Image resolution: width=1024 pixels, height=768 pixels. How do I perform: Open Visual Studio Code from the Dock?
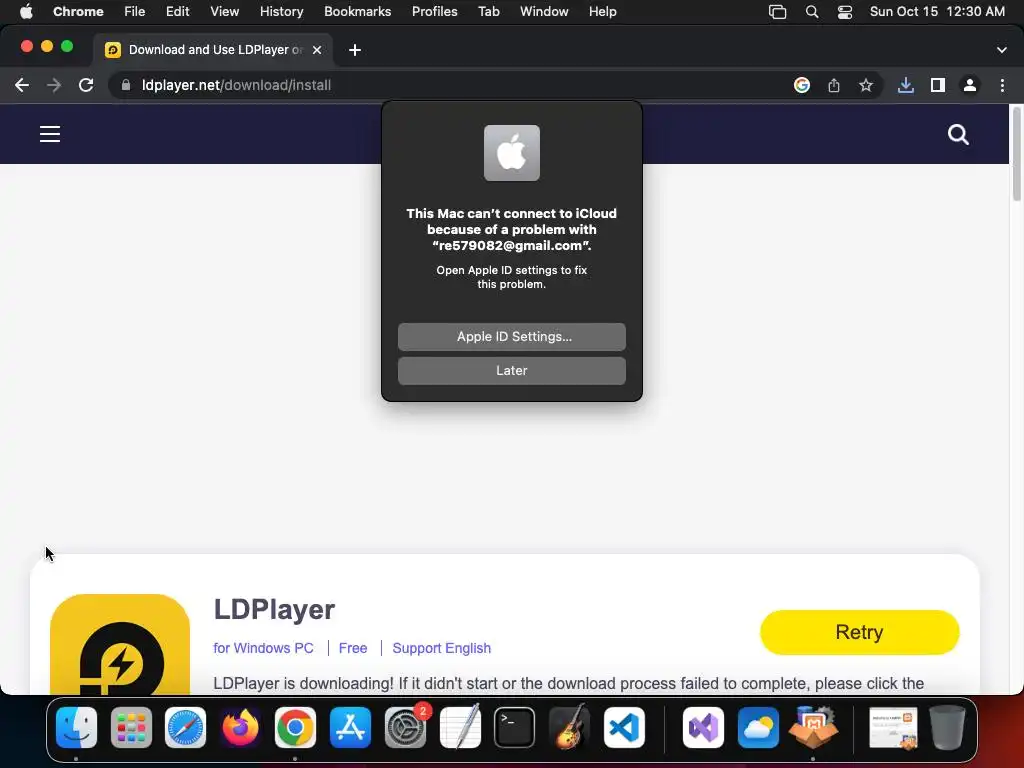point(624,728)
